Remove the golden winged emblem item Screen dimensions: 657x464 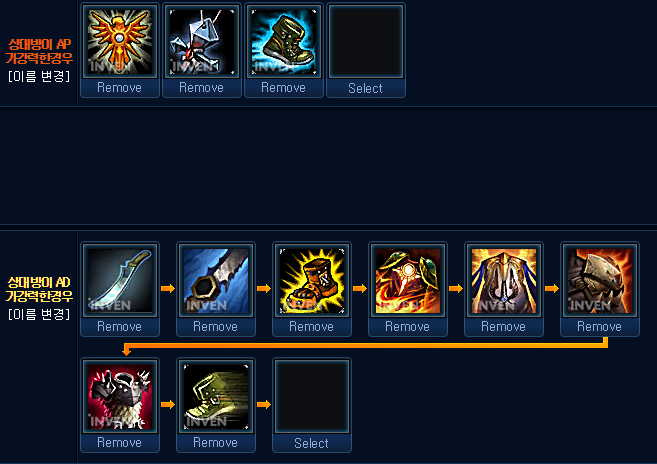(119, 88)
